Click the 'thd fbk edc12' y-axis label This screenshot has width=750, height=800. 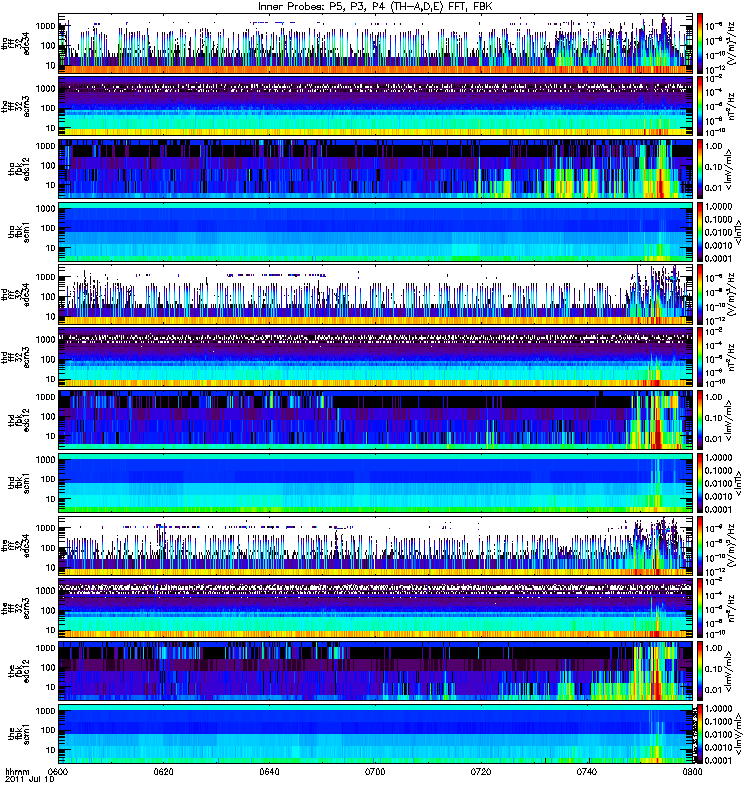pos(19,420)
